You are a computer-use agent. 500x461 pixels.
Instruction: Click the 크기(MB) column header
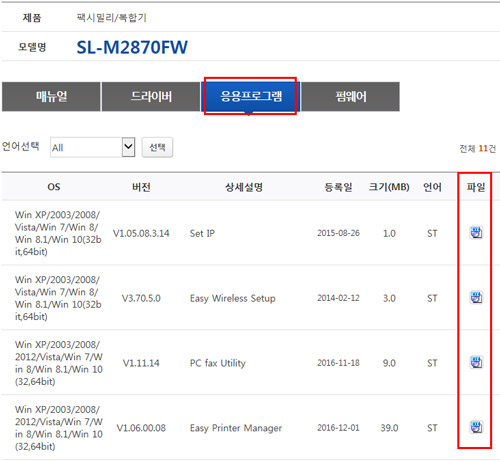(x=389, y=187)
